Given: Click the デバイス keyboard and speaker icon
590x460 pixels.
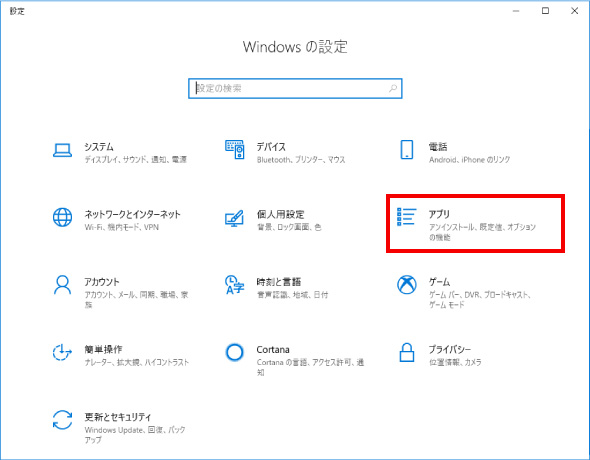Looking at the screenshot, I should [235, 149].
